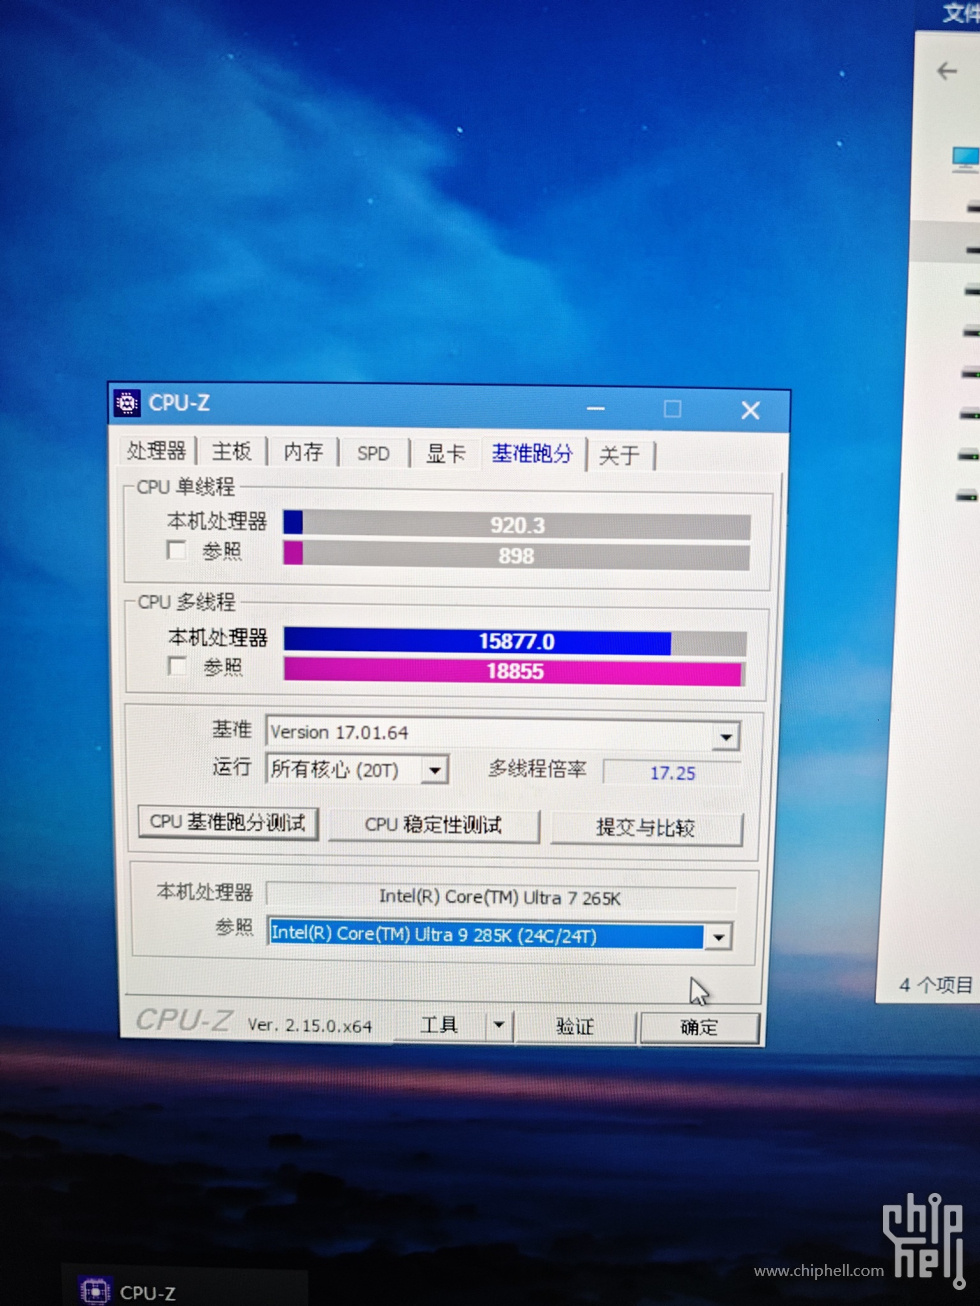Expand the 参照 processor dropdown list
This screenshot has width=980, height=1306.
717,938
